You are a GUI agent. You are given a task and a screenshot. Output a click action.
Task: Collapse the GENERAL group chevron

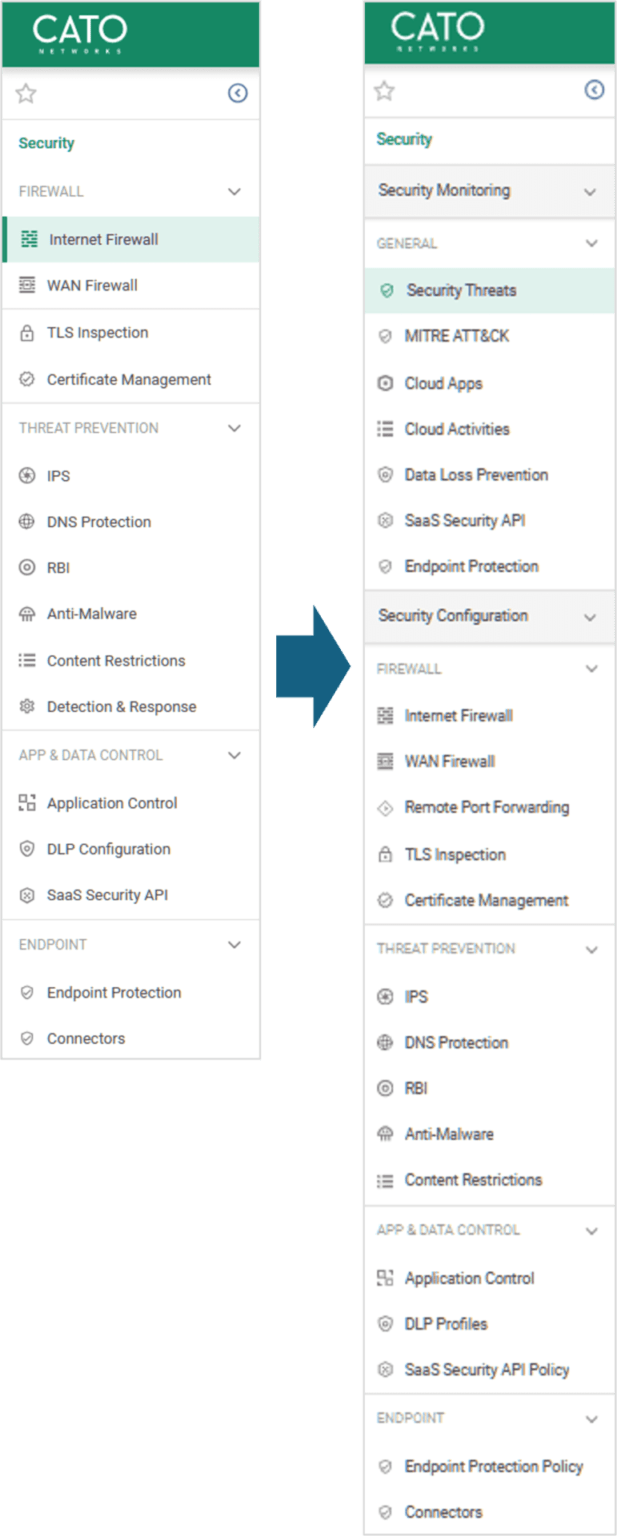click(591, 243)
